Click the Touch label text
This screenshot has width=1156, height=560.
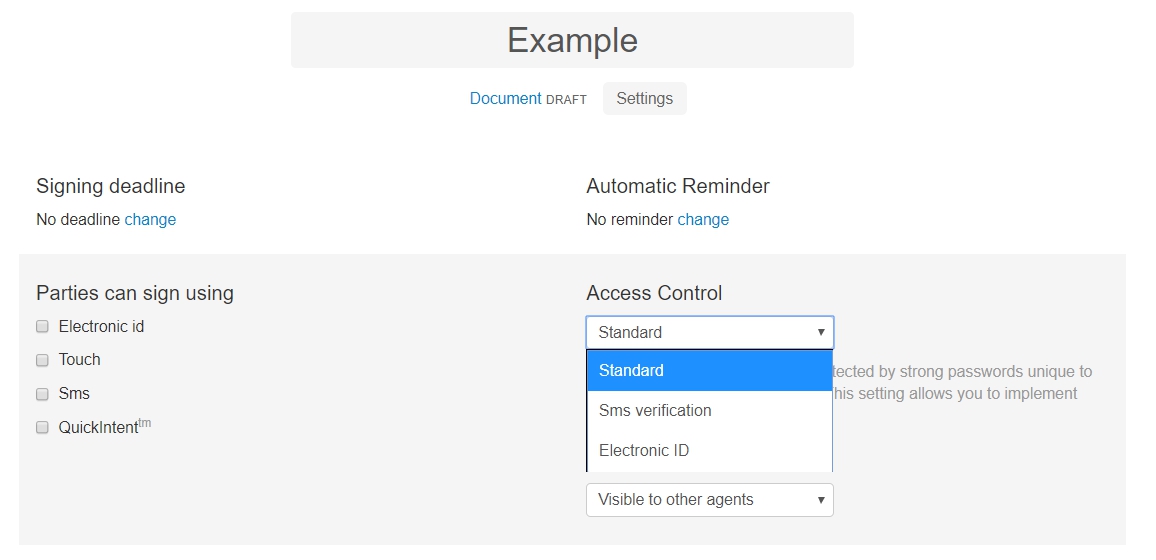(80, 360)
